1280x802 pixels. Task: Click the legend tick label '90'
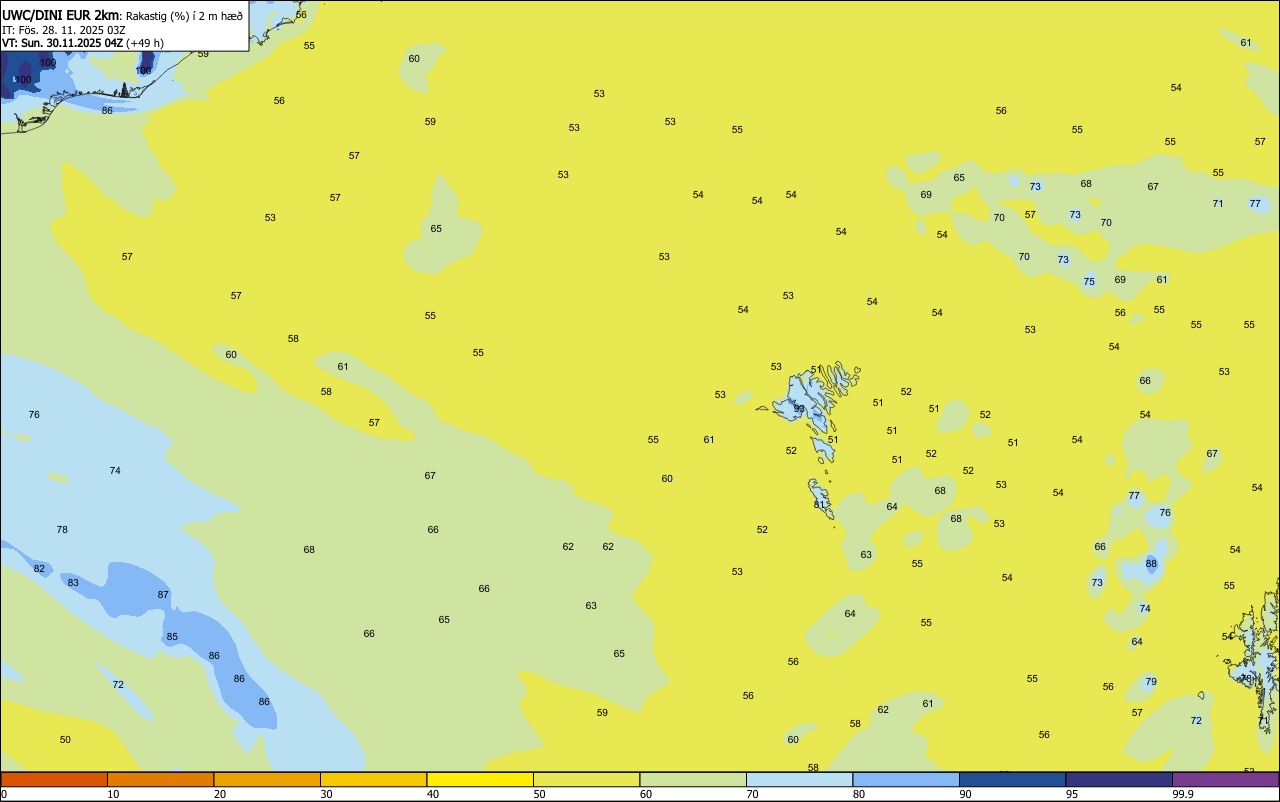(x=965, y=794)
